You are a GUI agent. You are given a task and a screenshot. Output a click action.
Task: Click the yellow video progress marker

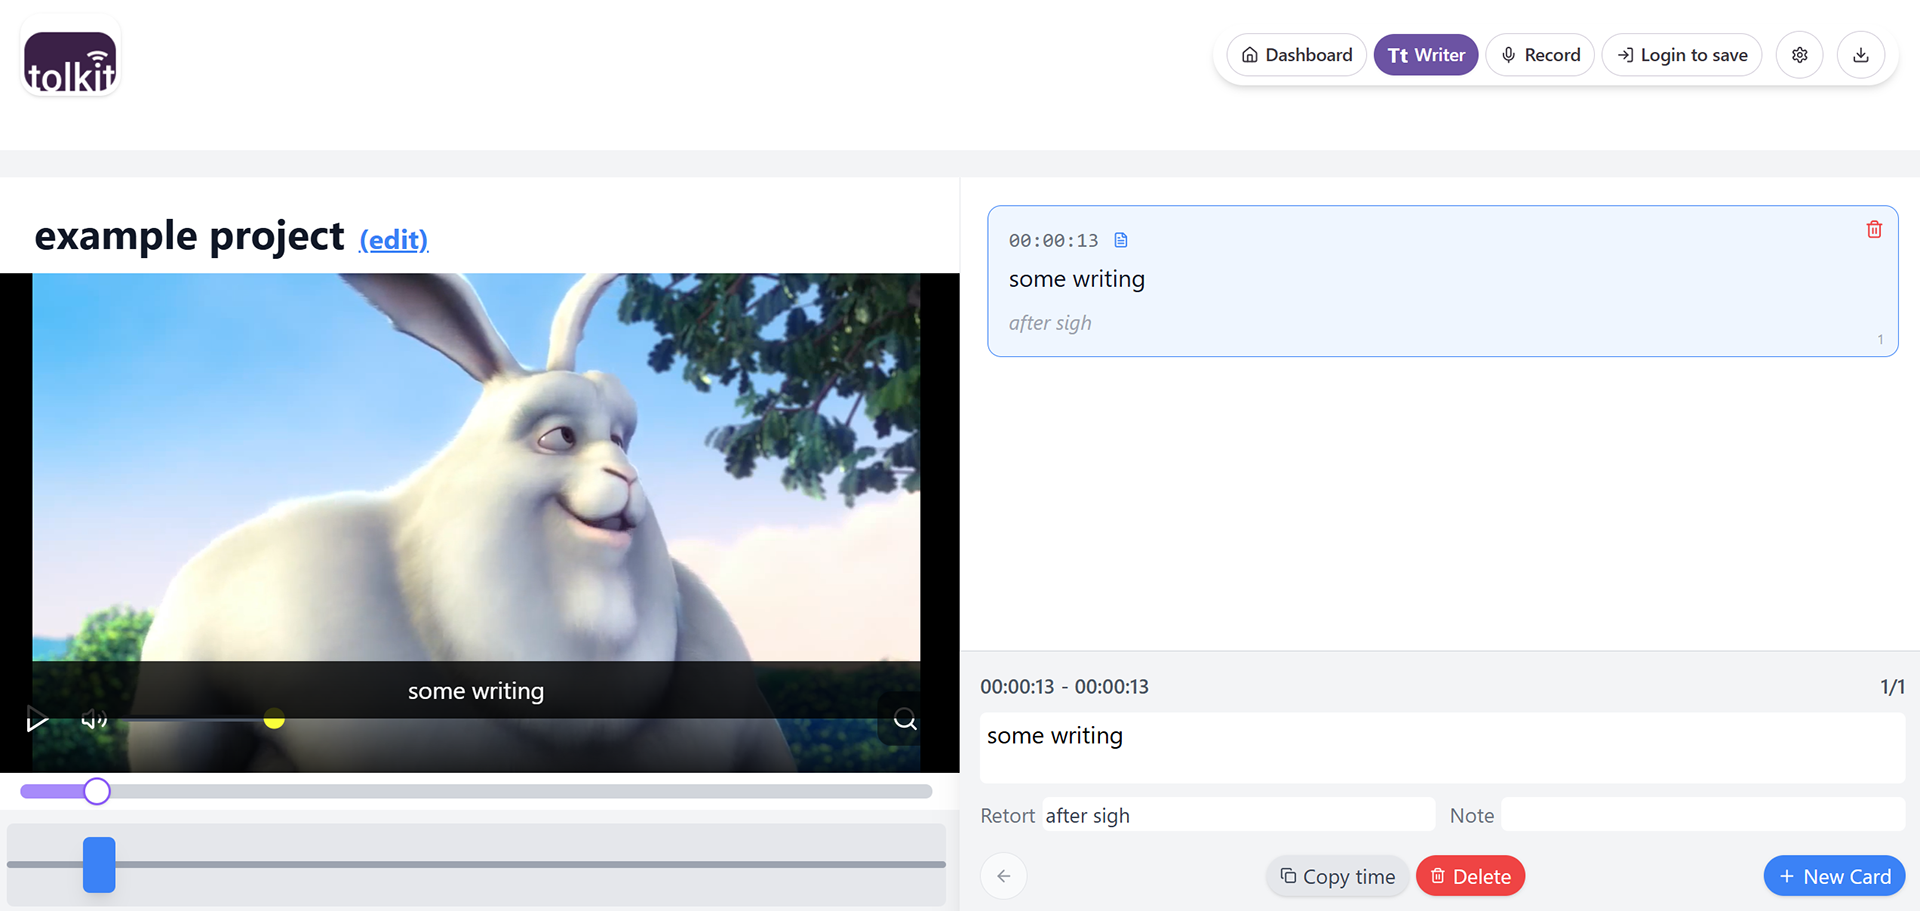tap(274, 719)
